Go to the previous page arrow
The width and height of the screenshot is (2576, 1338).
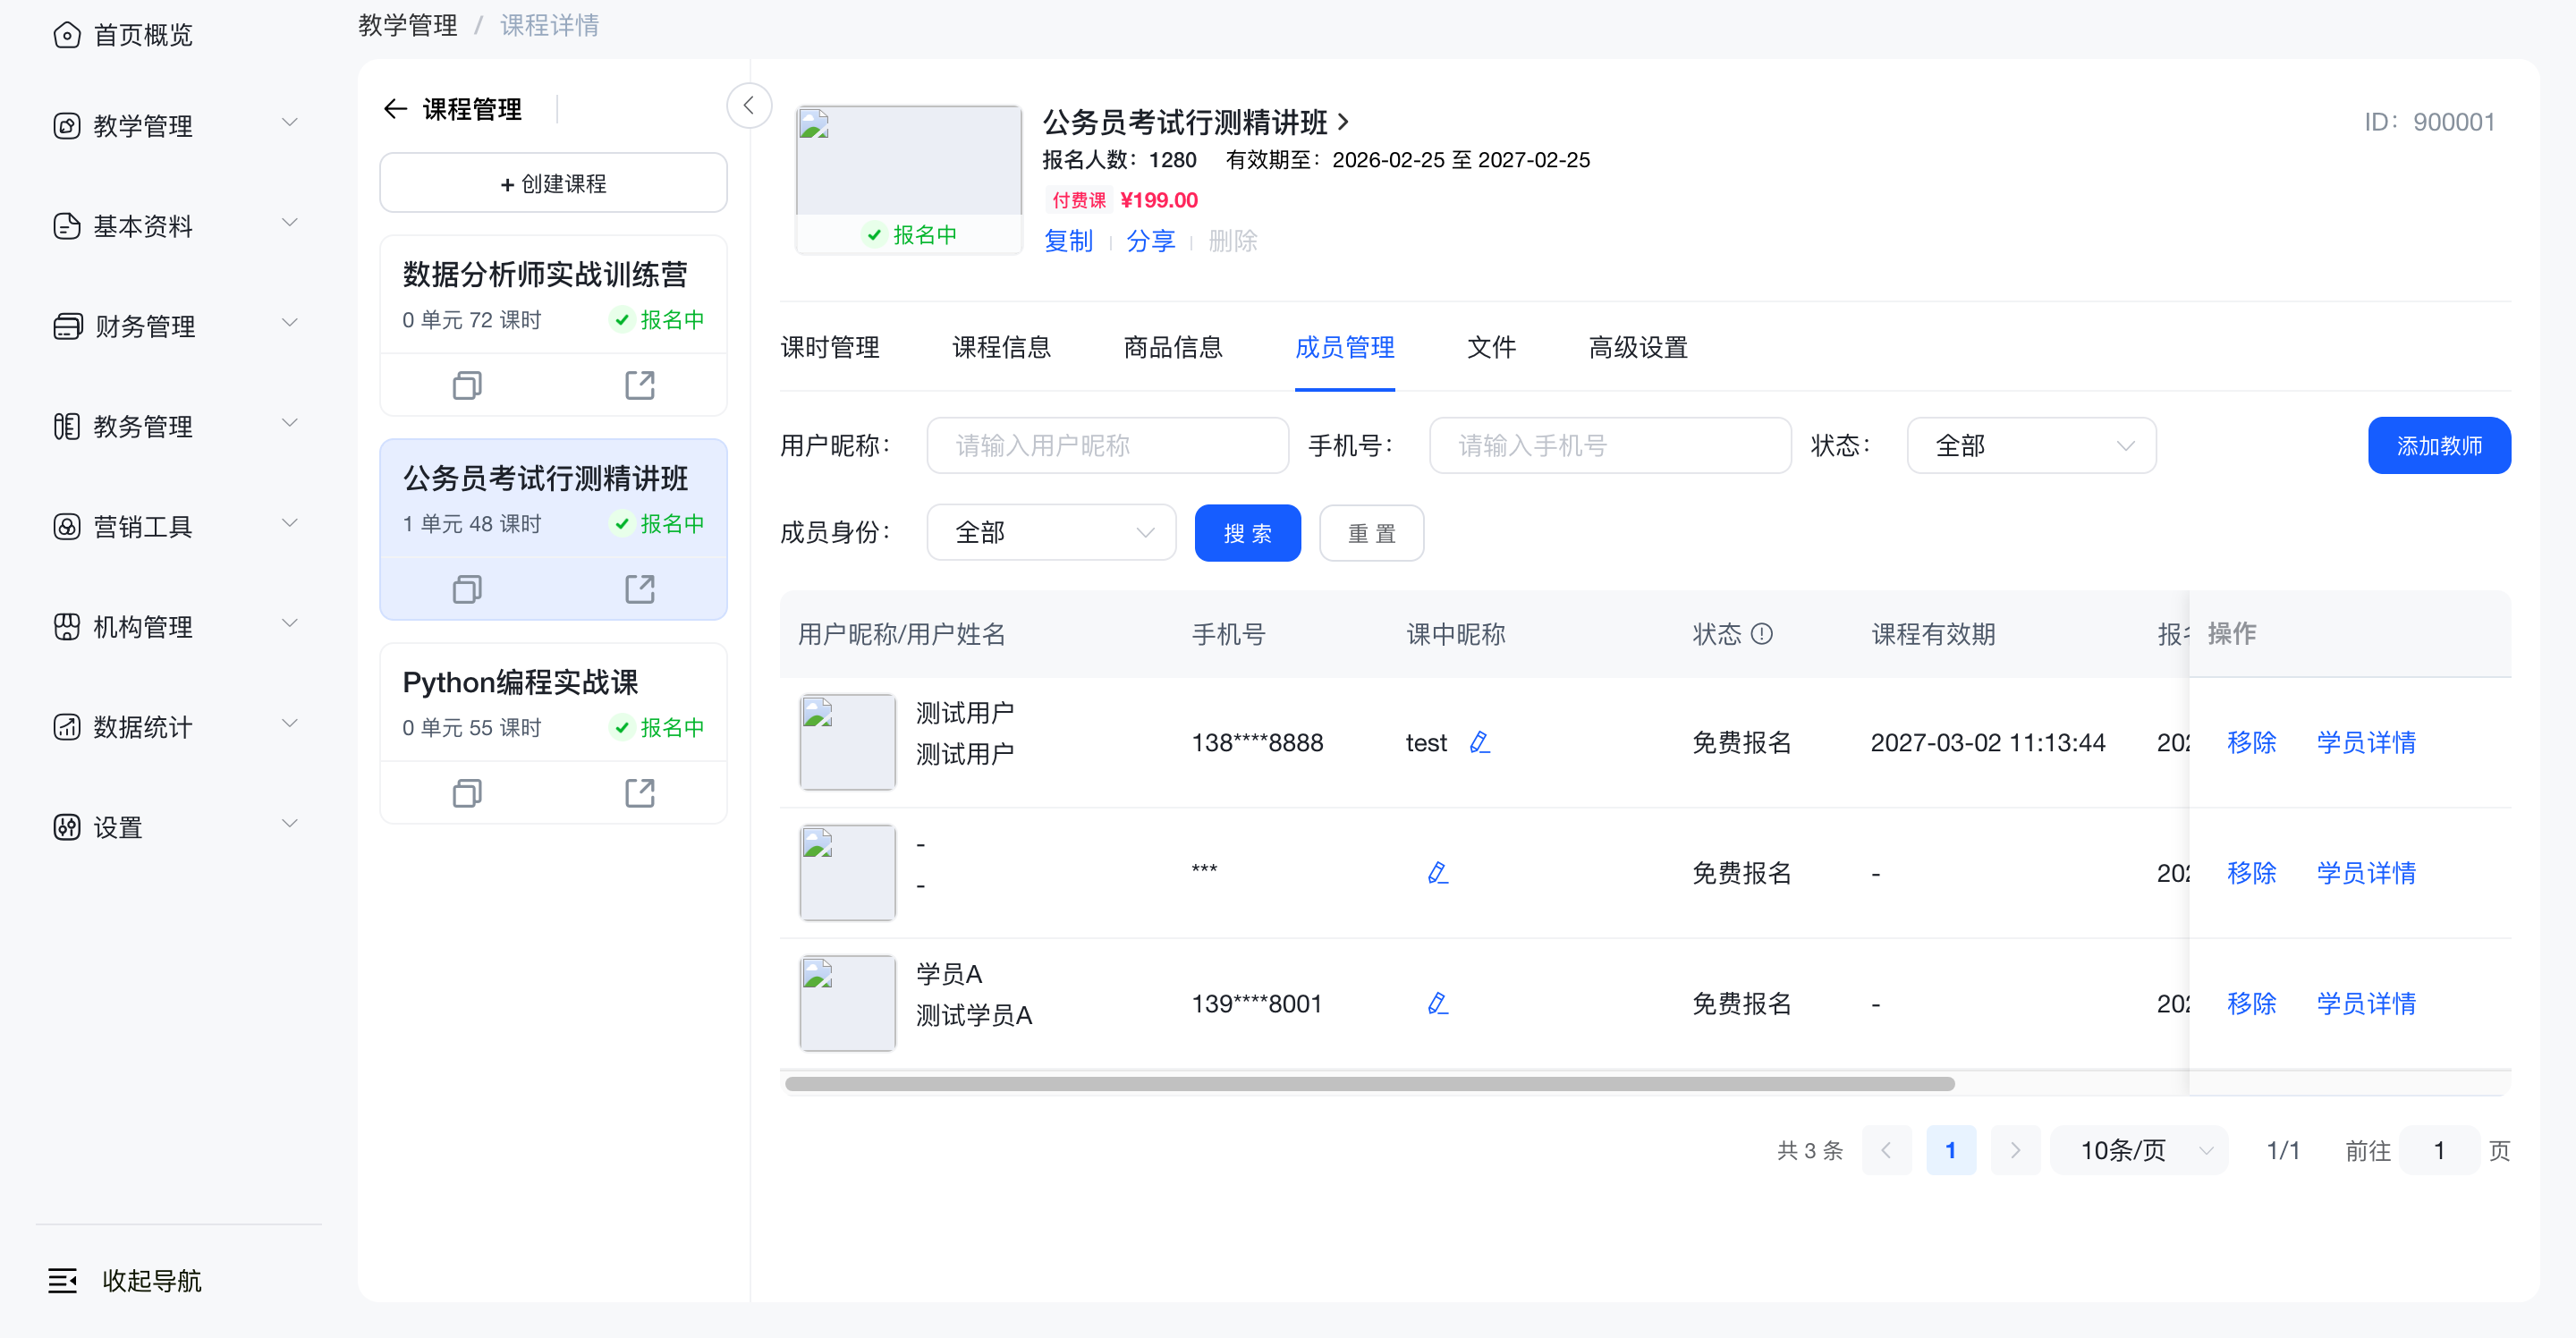[x=1886, y=1150]
